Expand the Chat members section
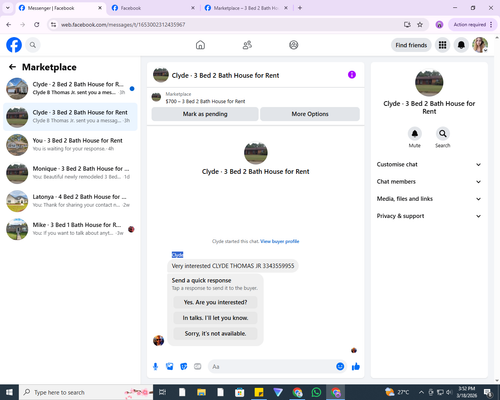This screenshot has width=500, height=400. coord(429,182)
